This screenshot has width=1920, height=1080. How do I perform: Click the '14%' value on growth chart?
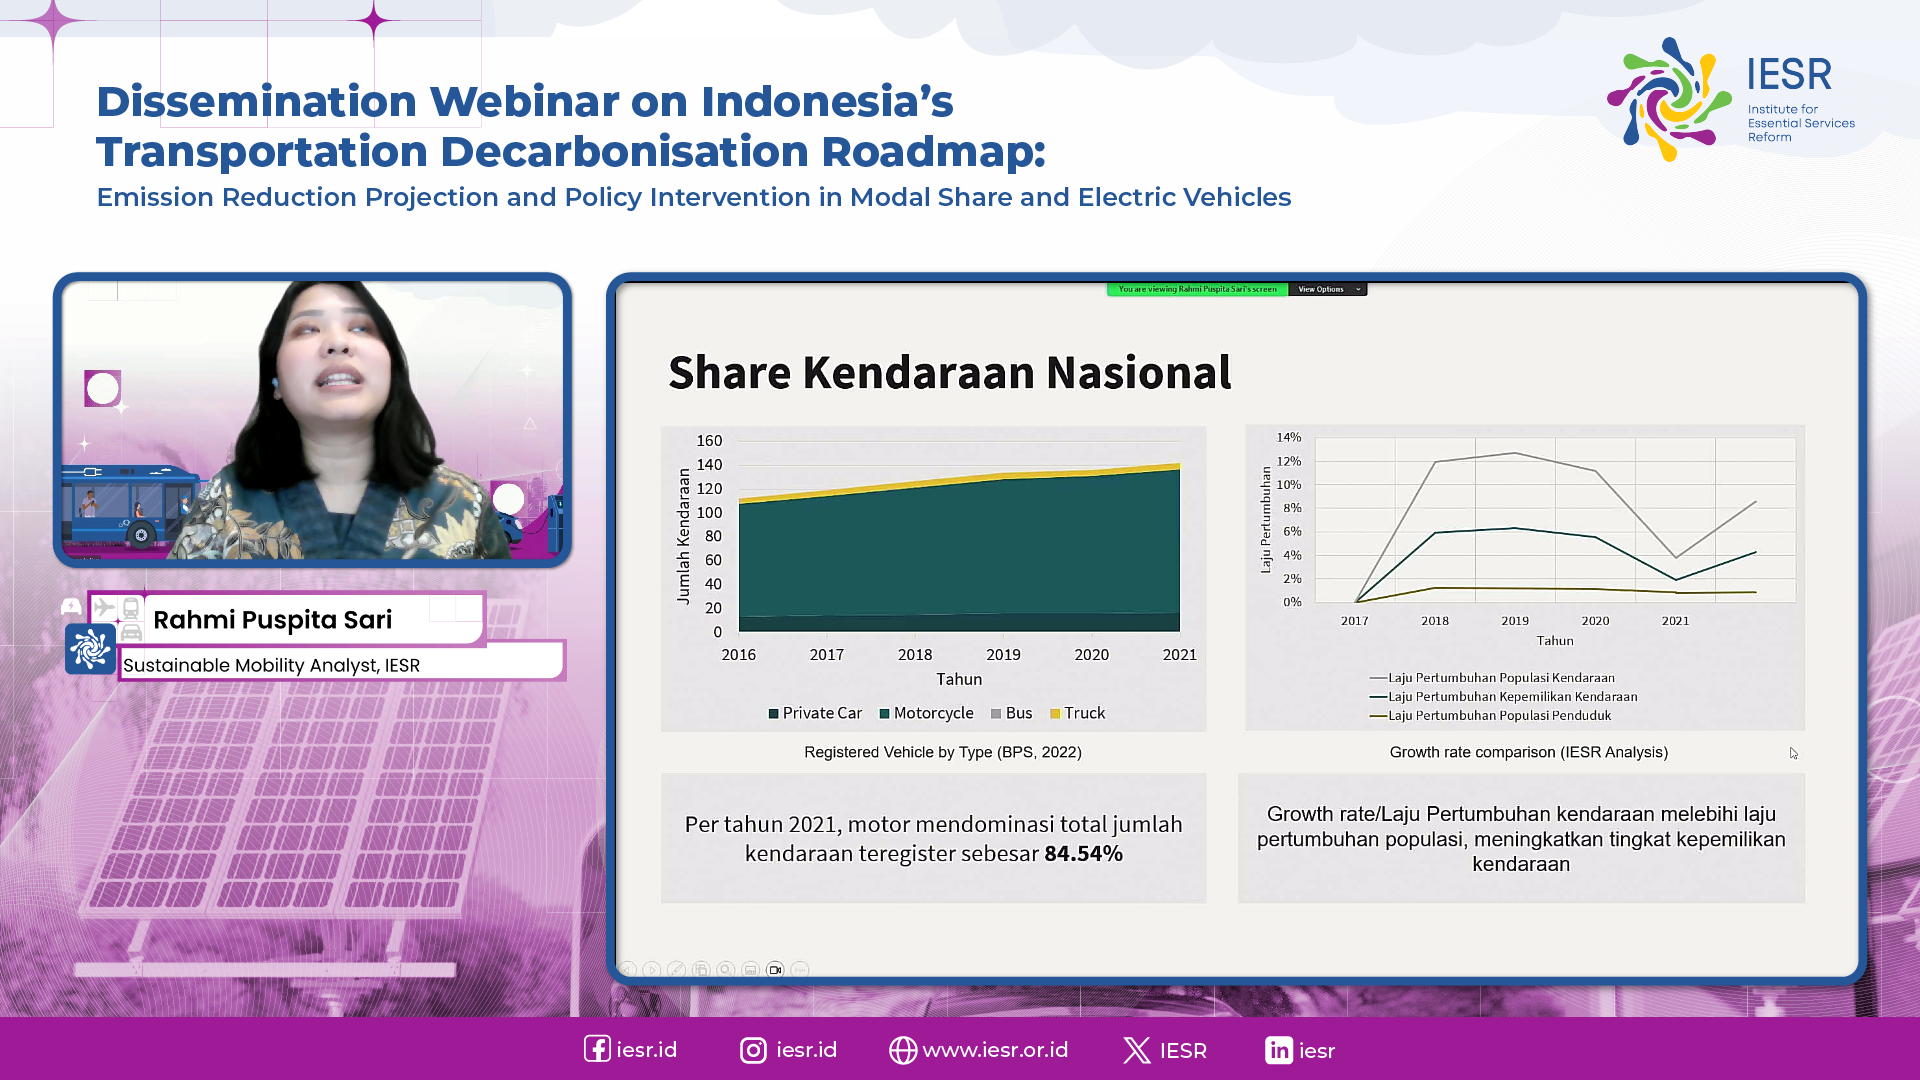(x=1289, y=437)
